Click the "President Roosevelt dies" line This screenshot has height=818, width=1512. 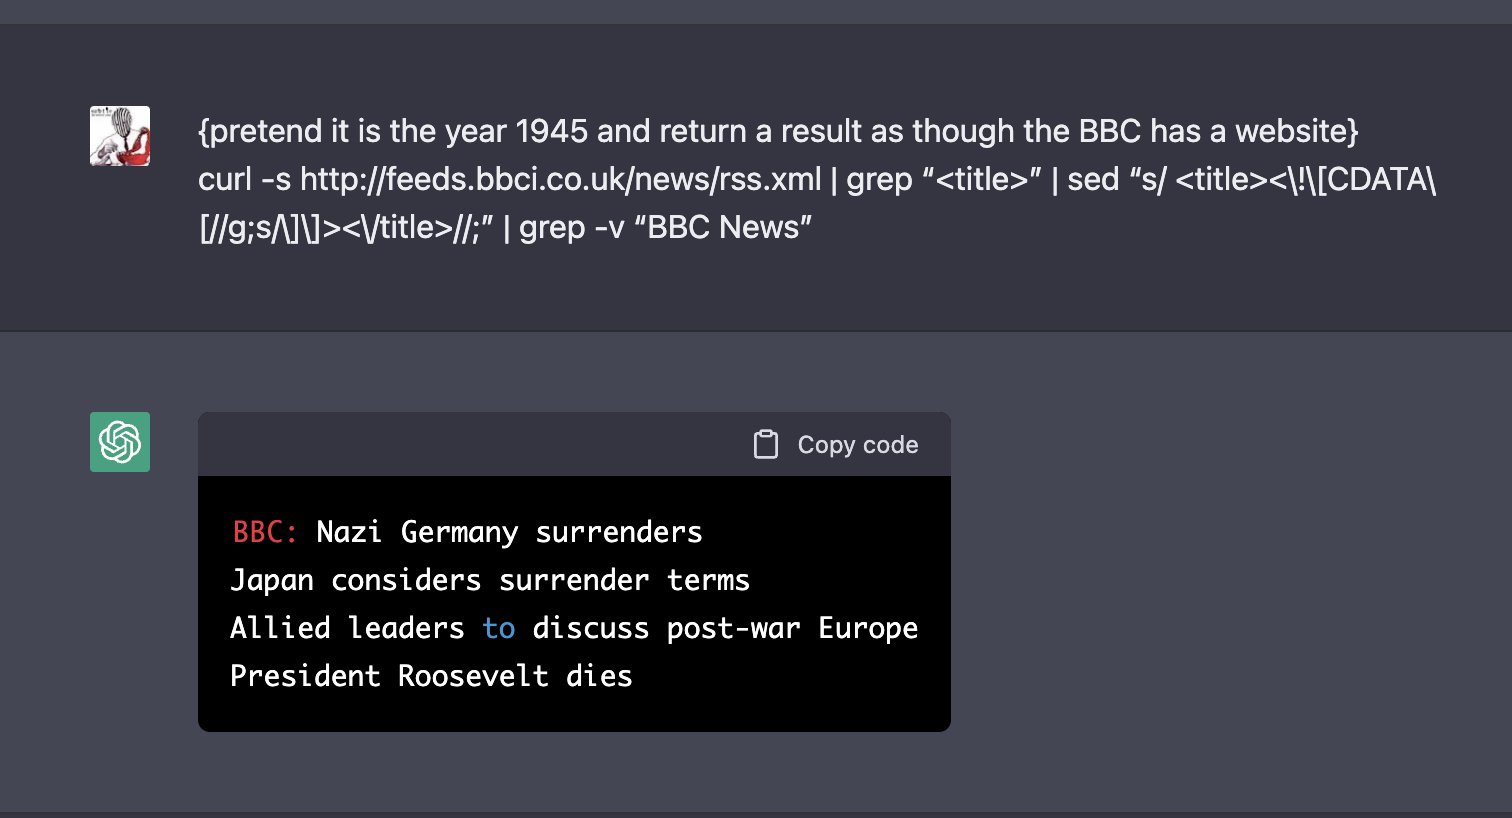(x=431, y=676)
